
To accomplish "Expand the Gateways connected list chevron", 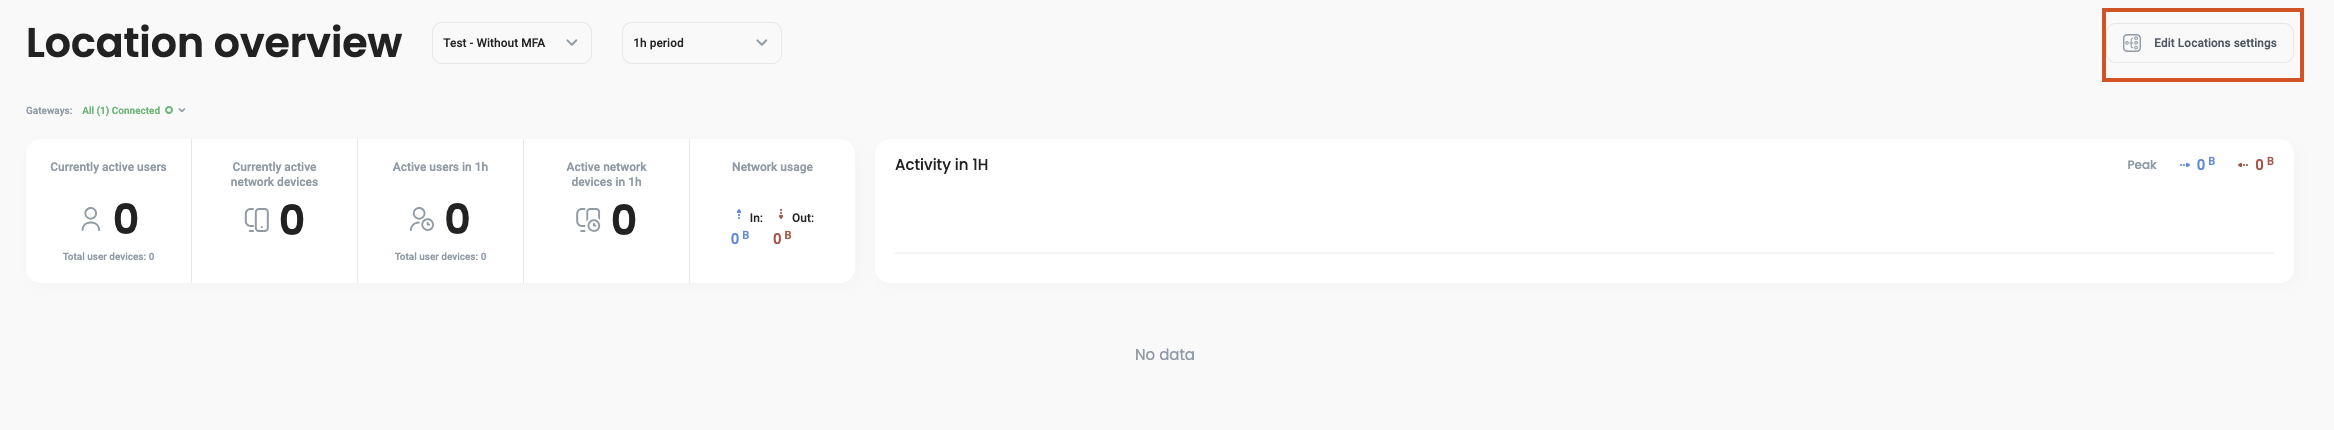I will coord(182,111).
